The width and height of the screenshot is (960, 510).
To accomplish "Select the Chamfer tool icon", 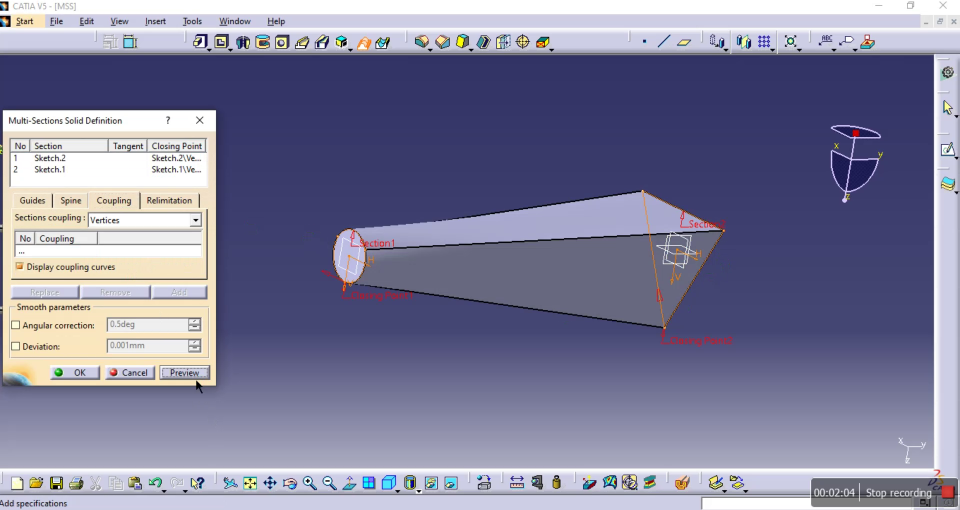I will [x=442, y=42].
